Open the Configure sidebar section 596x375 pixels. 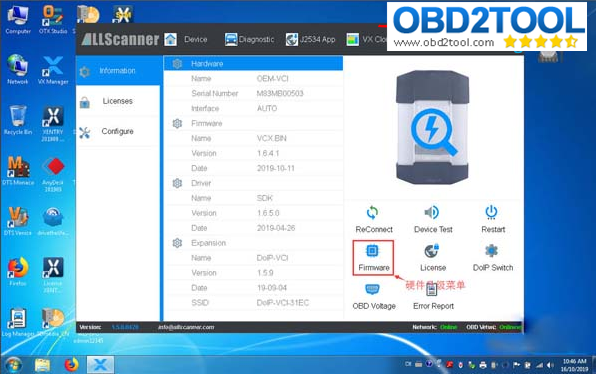(117, 131)
